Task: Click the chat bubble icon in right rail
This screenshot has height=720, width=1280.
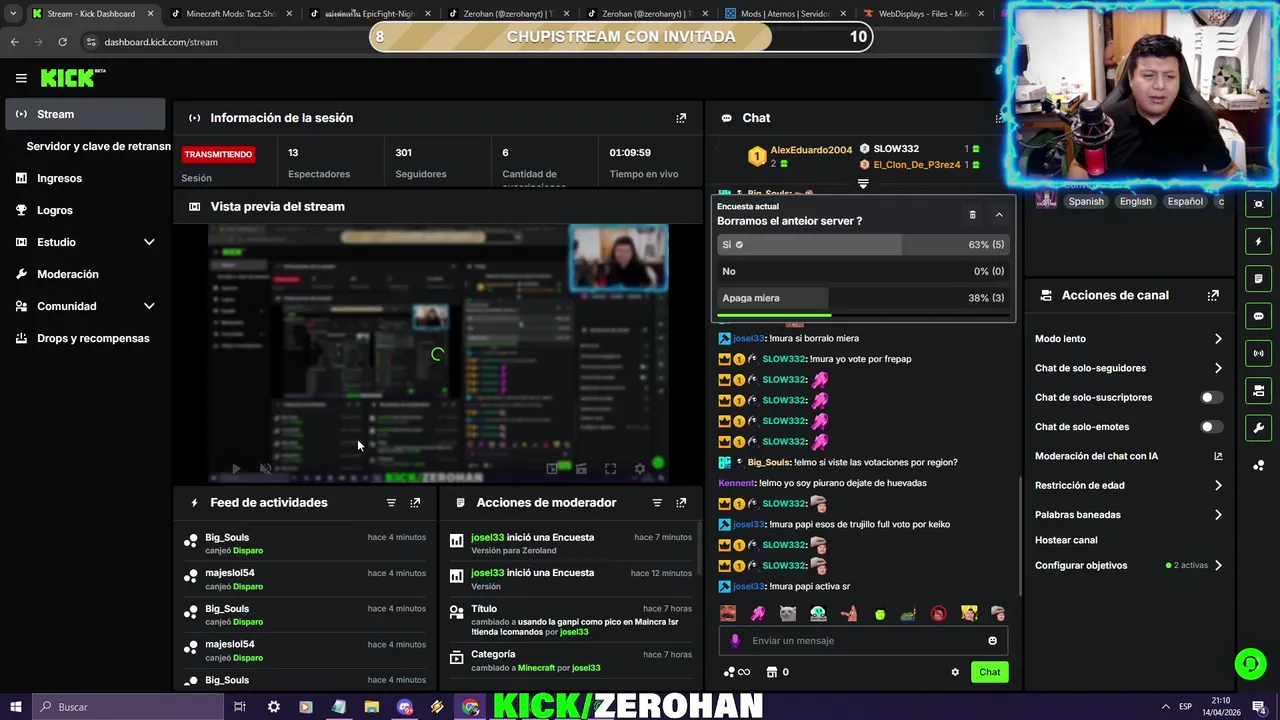Action: coord(1259,316)
